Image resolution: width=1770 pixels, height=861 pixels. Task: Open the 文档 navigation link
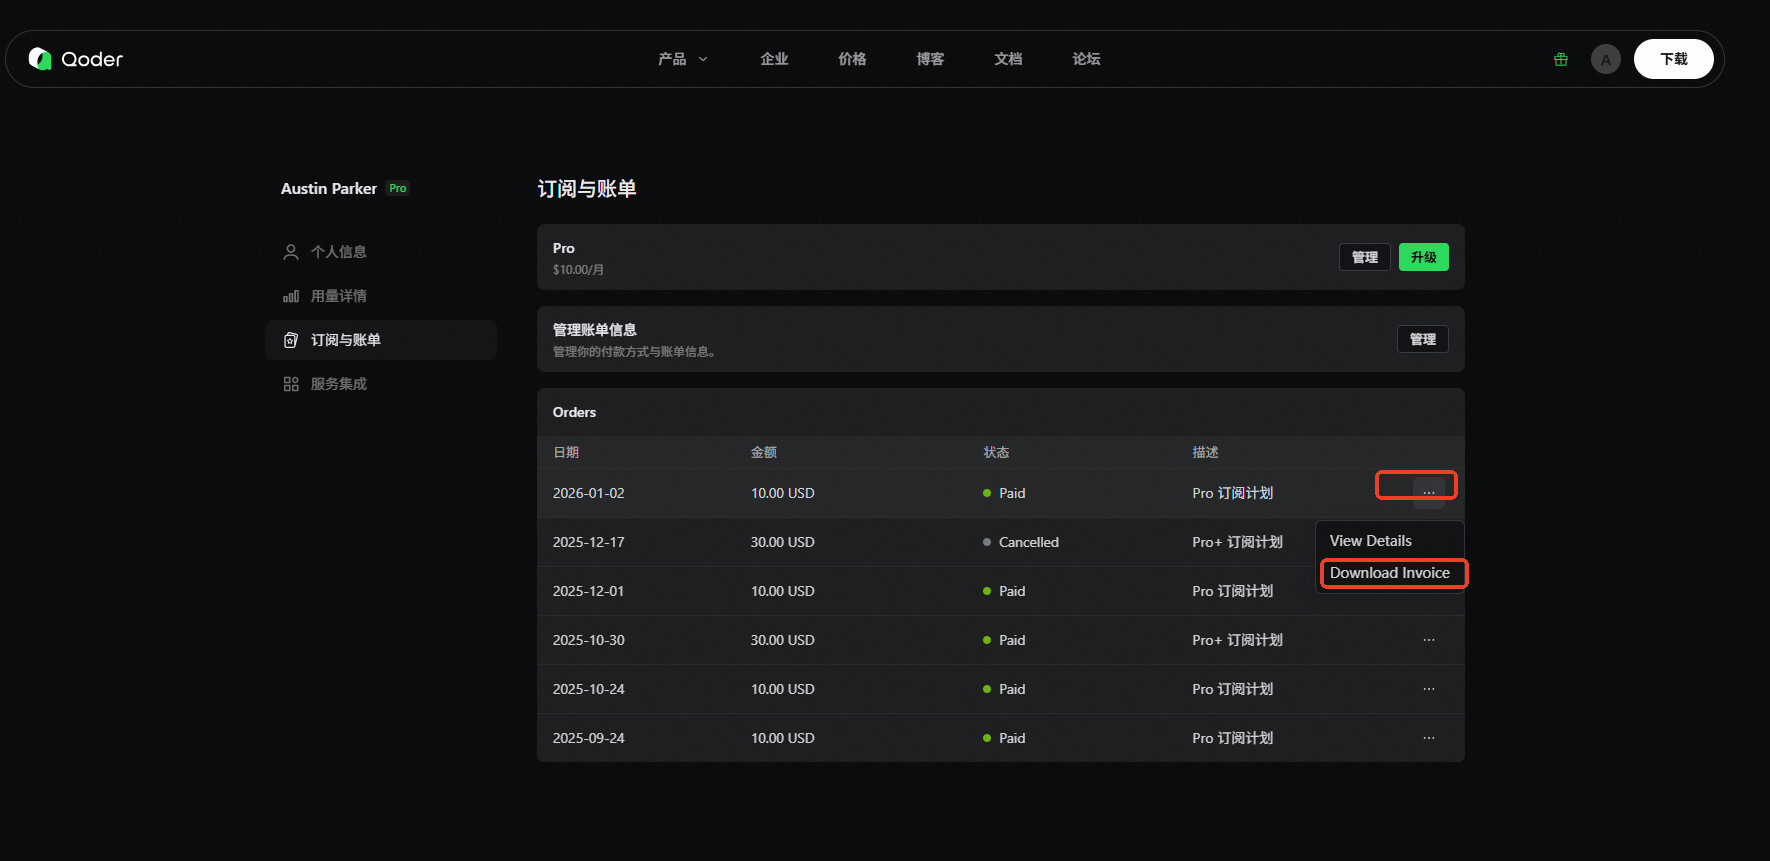tap(1008, 59)
